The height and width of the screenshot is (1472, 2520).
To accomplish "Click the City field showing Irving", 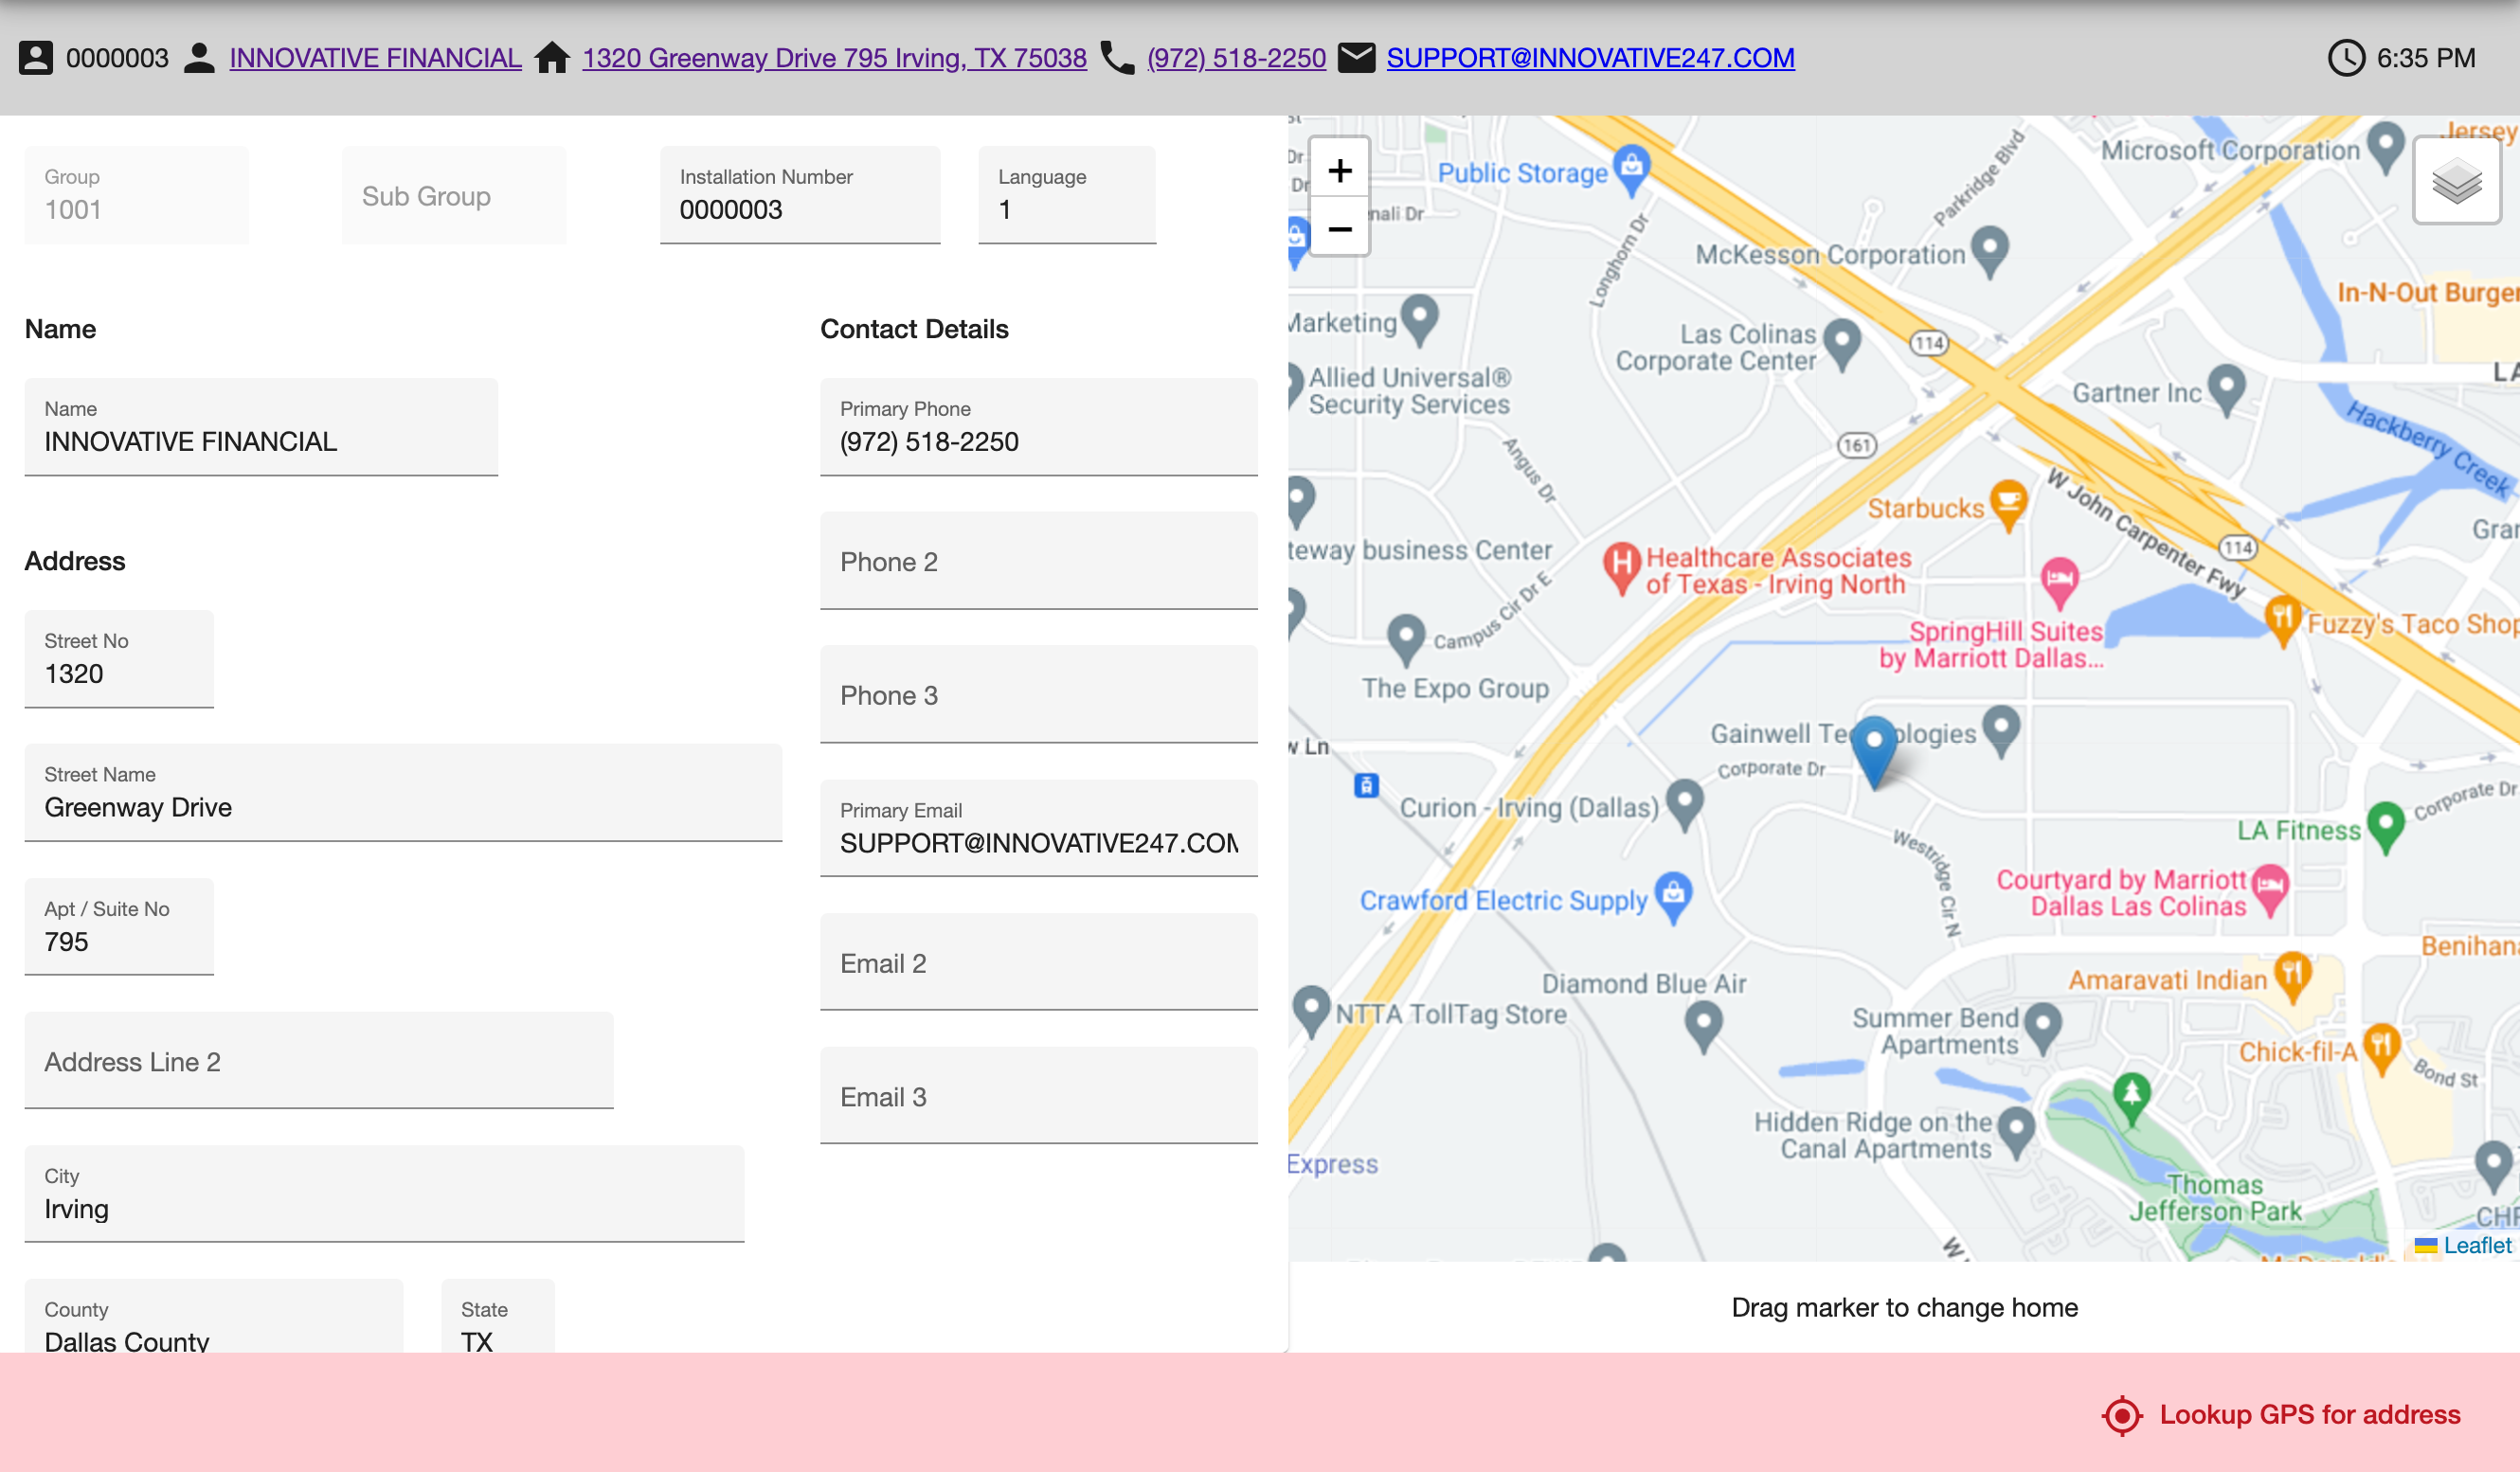I will tap(384, 1194).
